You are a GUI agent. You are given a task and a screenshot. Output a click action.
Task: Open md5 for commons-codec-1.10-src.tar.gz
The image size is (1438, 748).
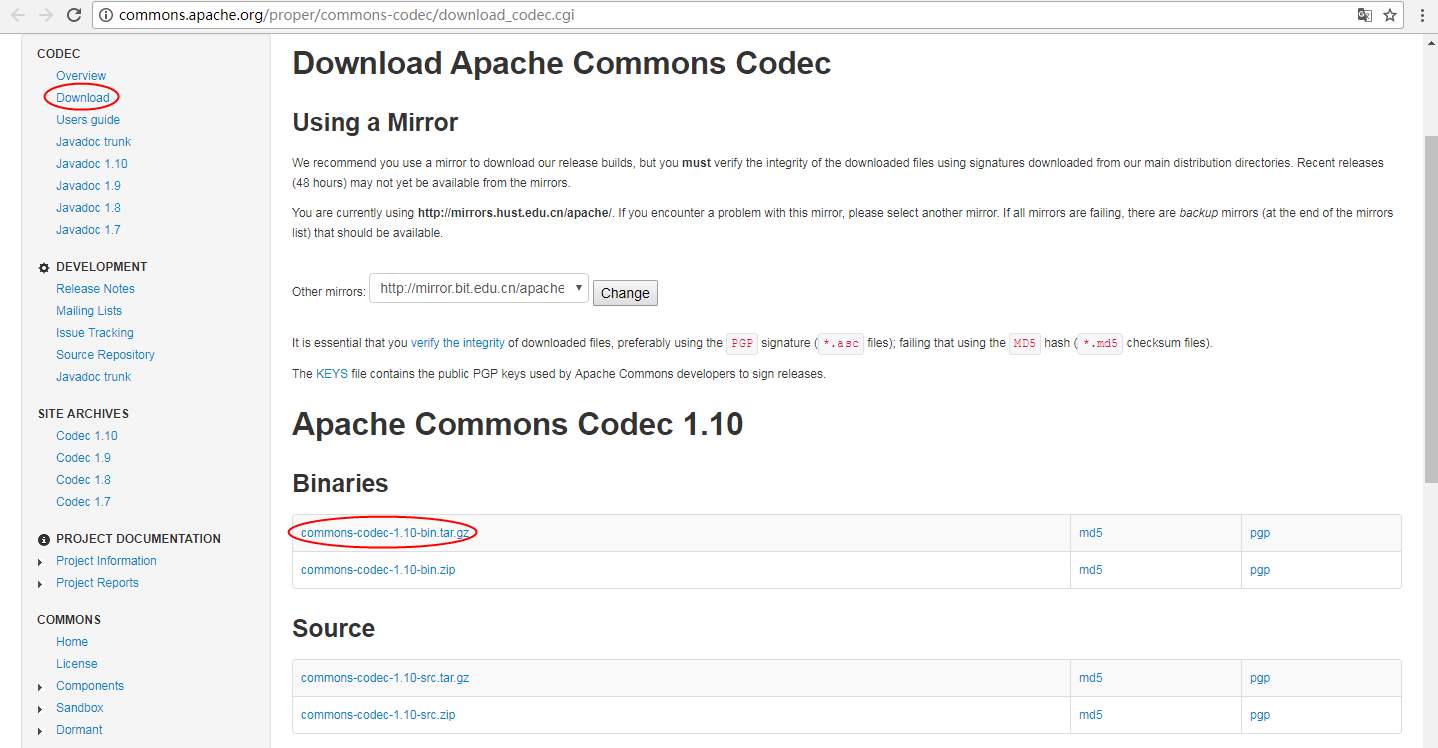[1090, 678]
